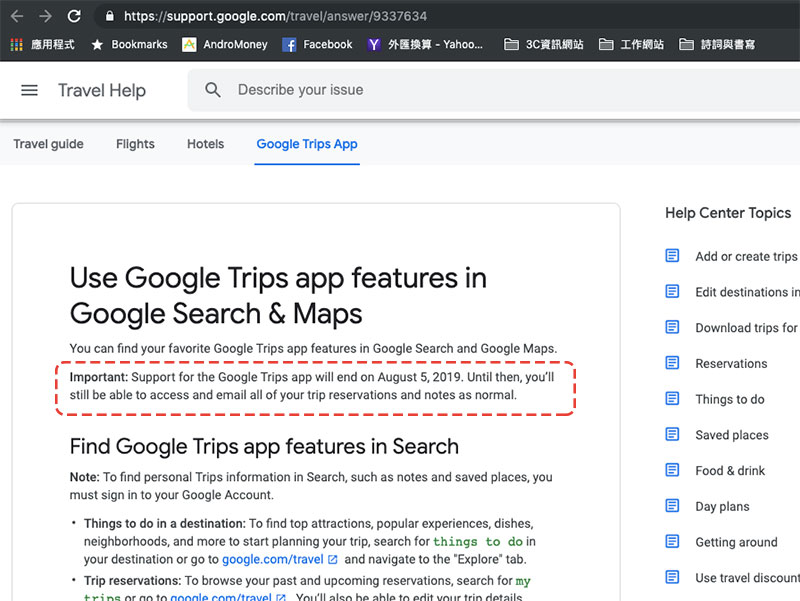The image size is (800, 601).
Task: Click the Day plans document icon
Action: [672, 506]
